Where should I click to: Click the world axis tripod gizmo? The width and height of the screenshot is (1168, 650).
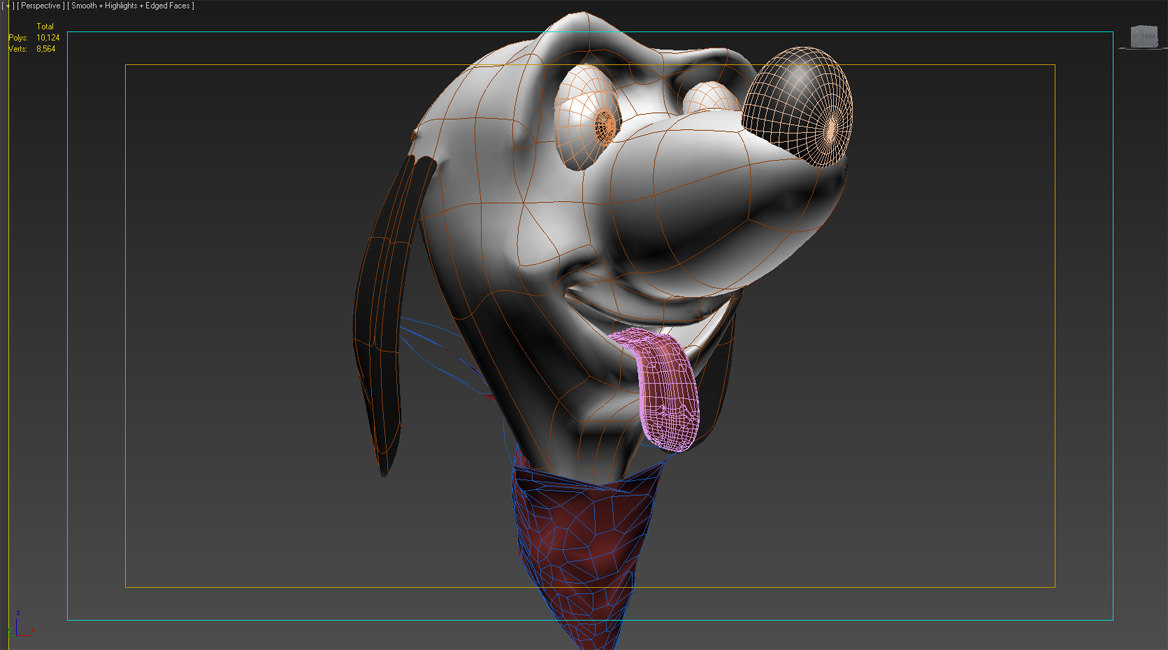(18, 626)
